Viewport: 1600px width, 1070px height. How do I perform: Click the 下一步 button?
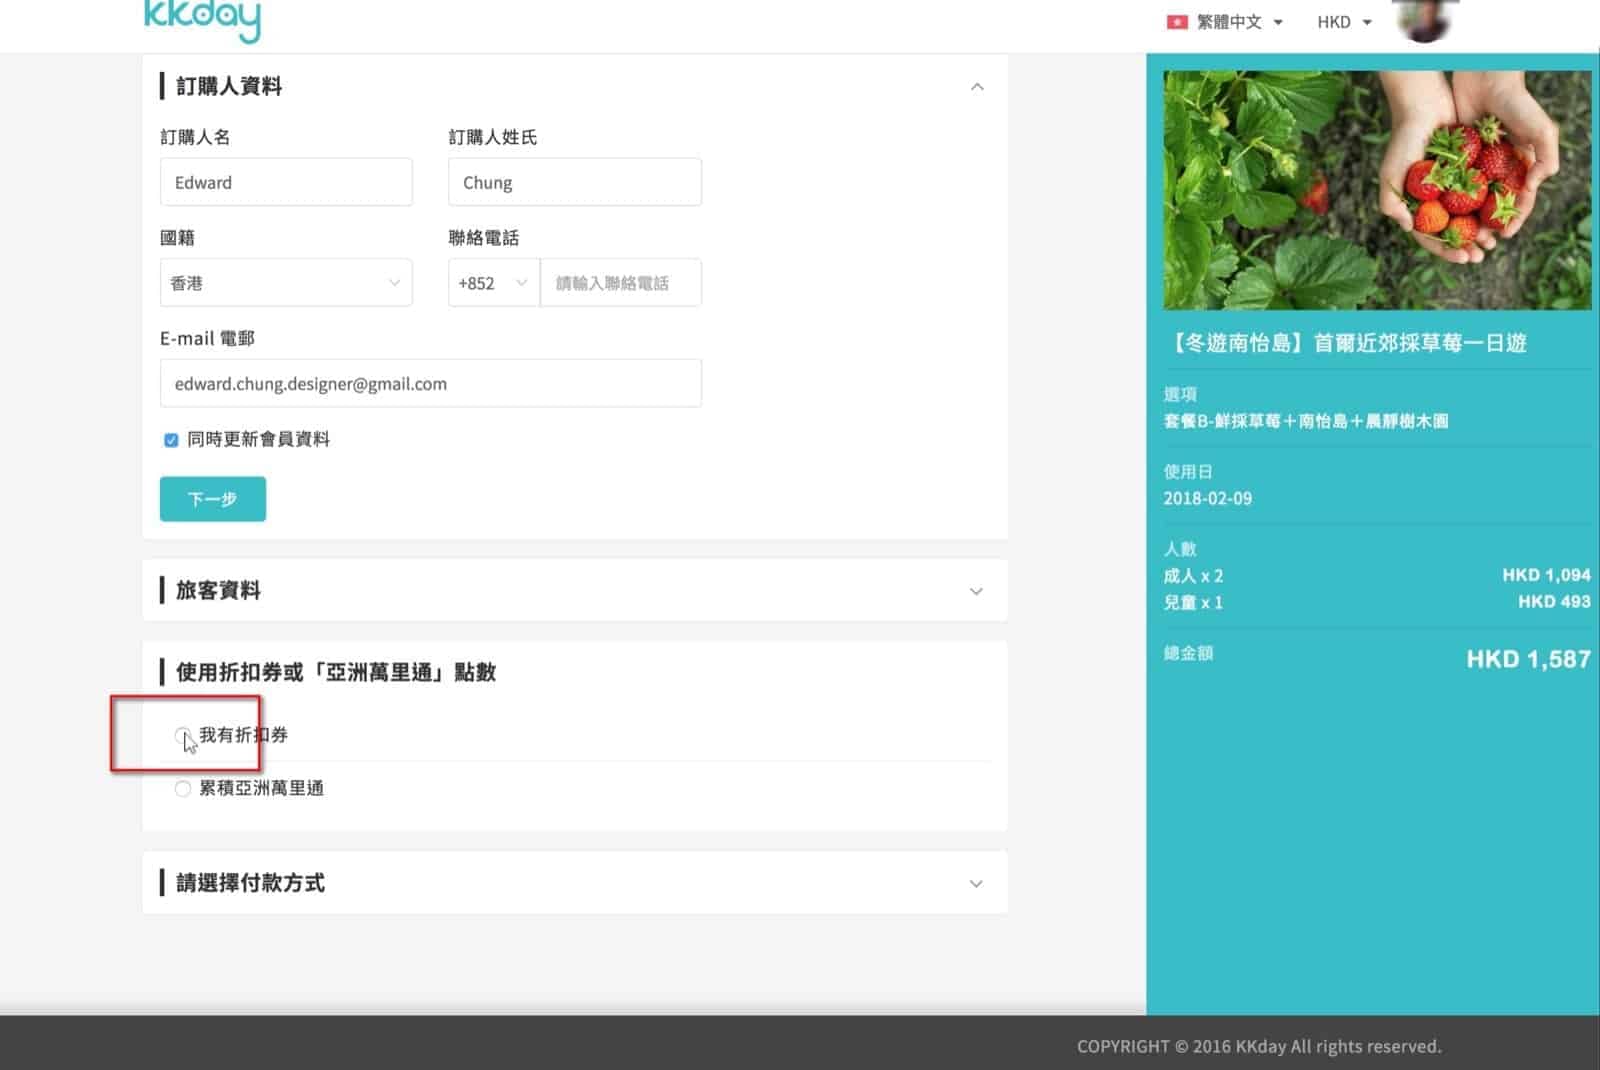[213, 499]
